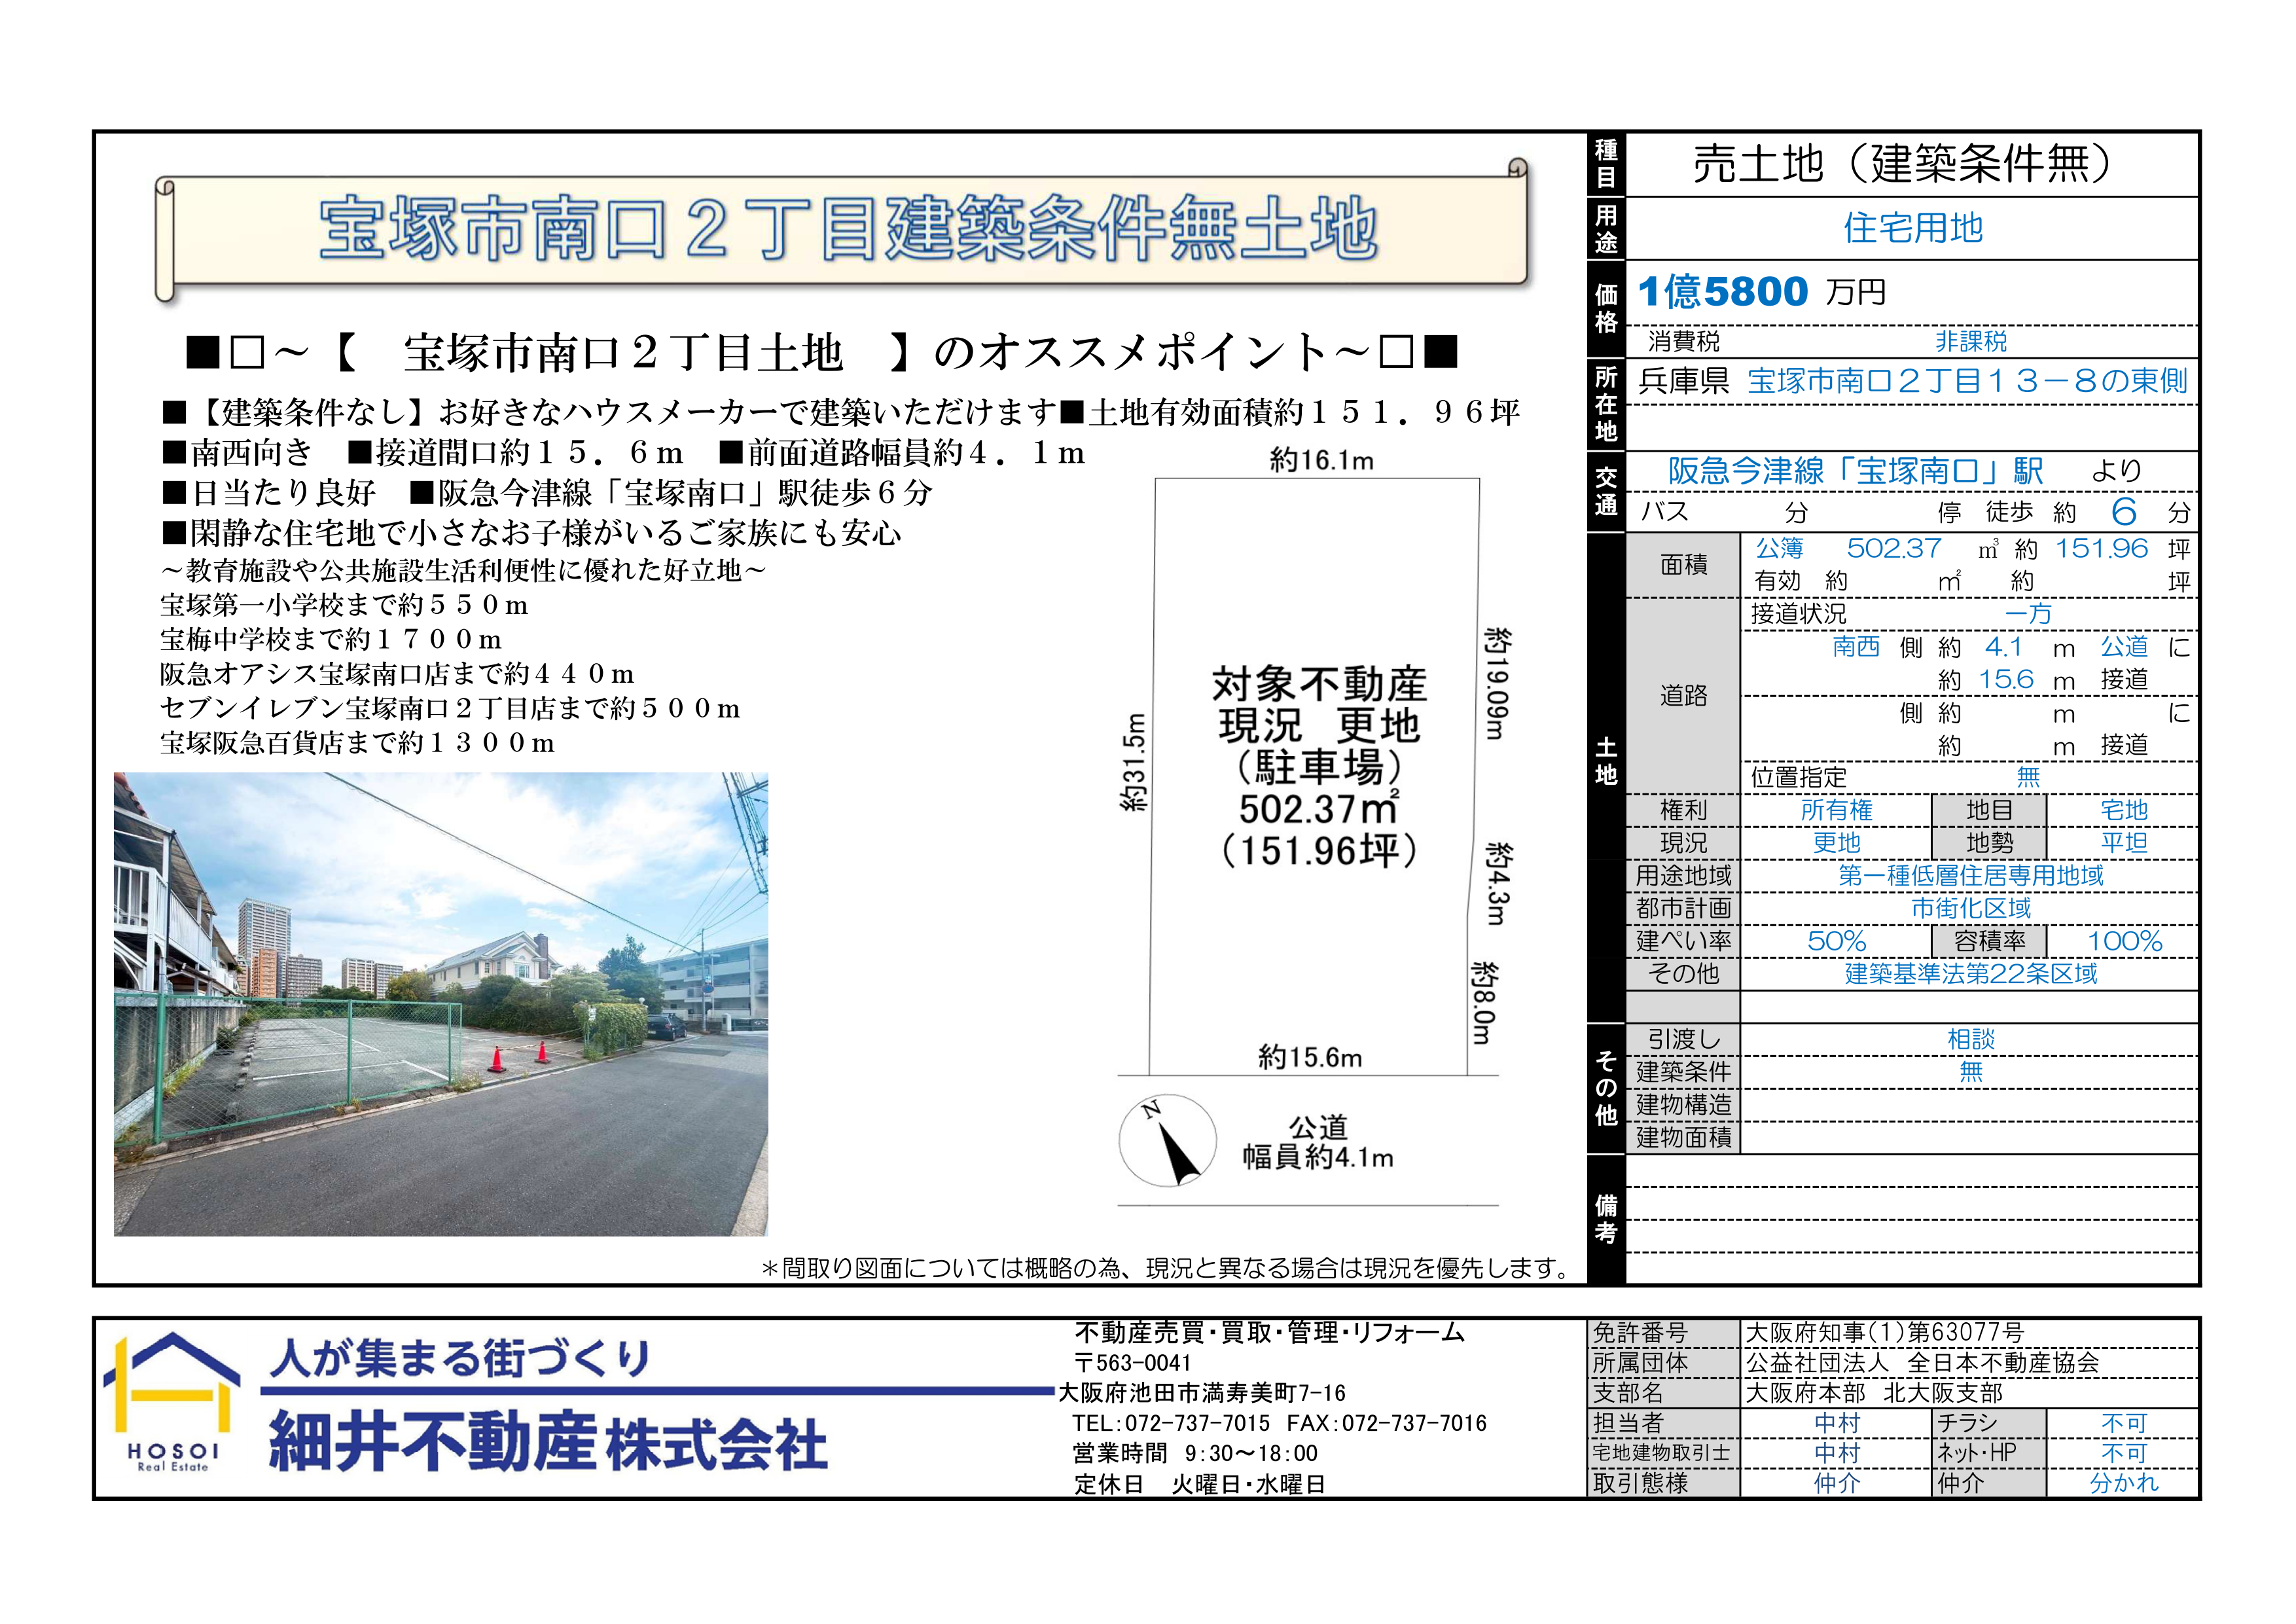
Task: Click the station name 阪急今津線「宝塚南口」駅
Action: point(1855,470)
